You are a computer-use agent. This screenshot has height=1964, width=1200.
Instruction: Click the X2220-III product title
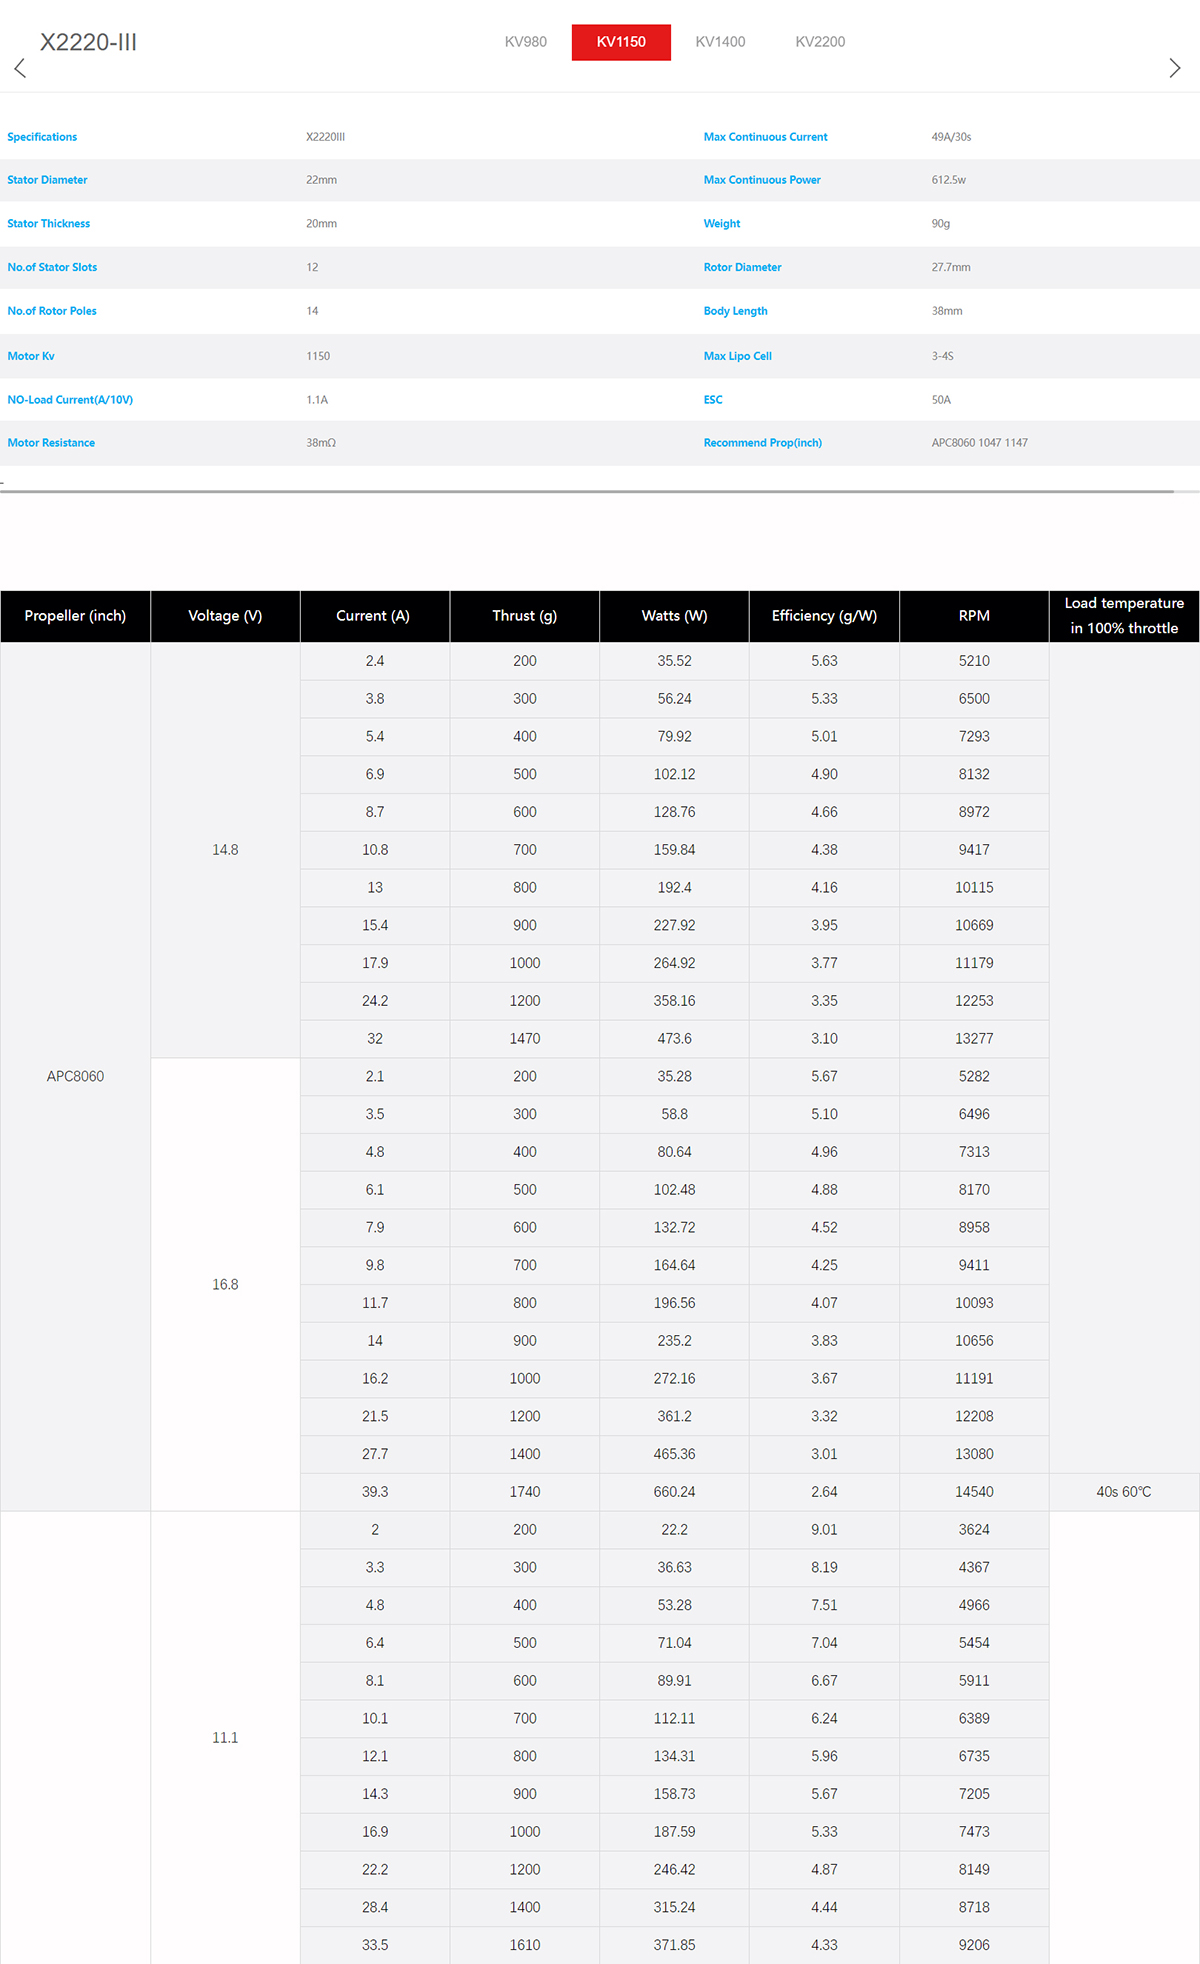coord(88,42)
